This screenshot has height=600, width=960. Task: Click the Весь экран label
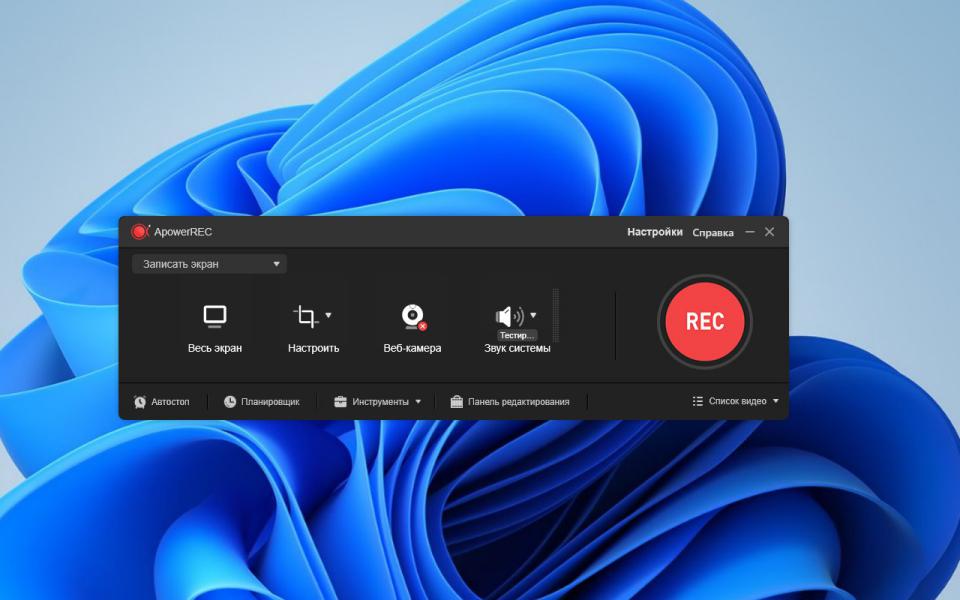(x=215, y=348)
